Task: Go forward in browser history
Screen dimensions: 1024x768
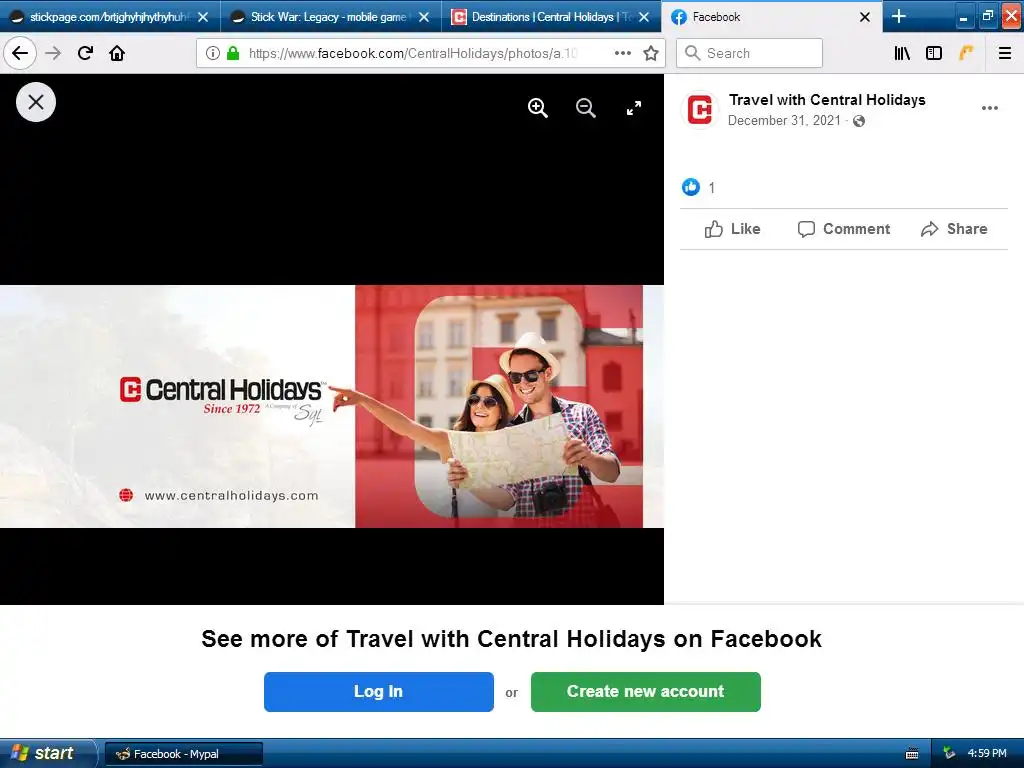Action: [53, 53]
